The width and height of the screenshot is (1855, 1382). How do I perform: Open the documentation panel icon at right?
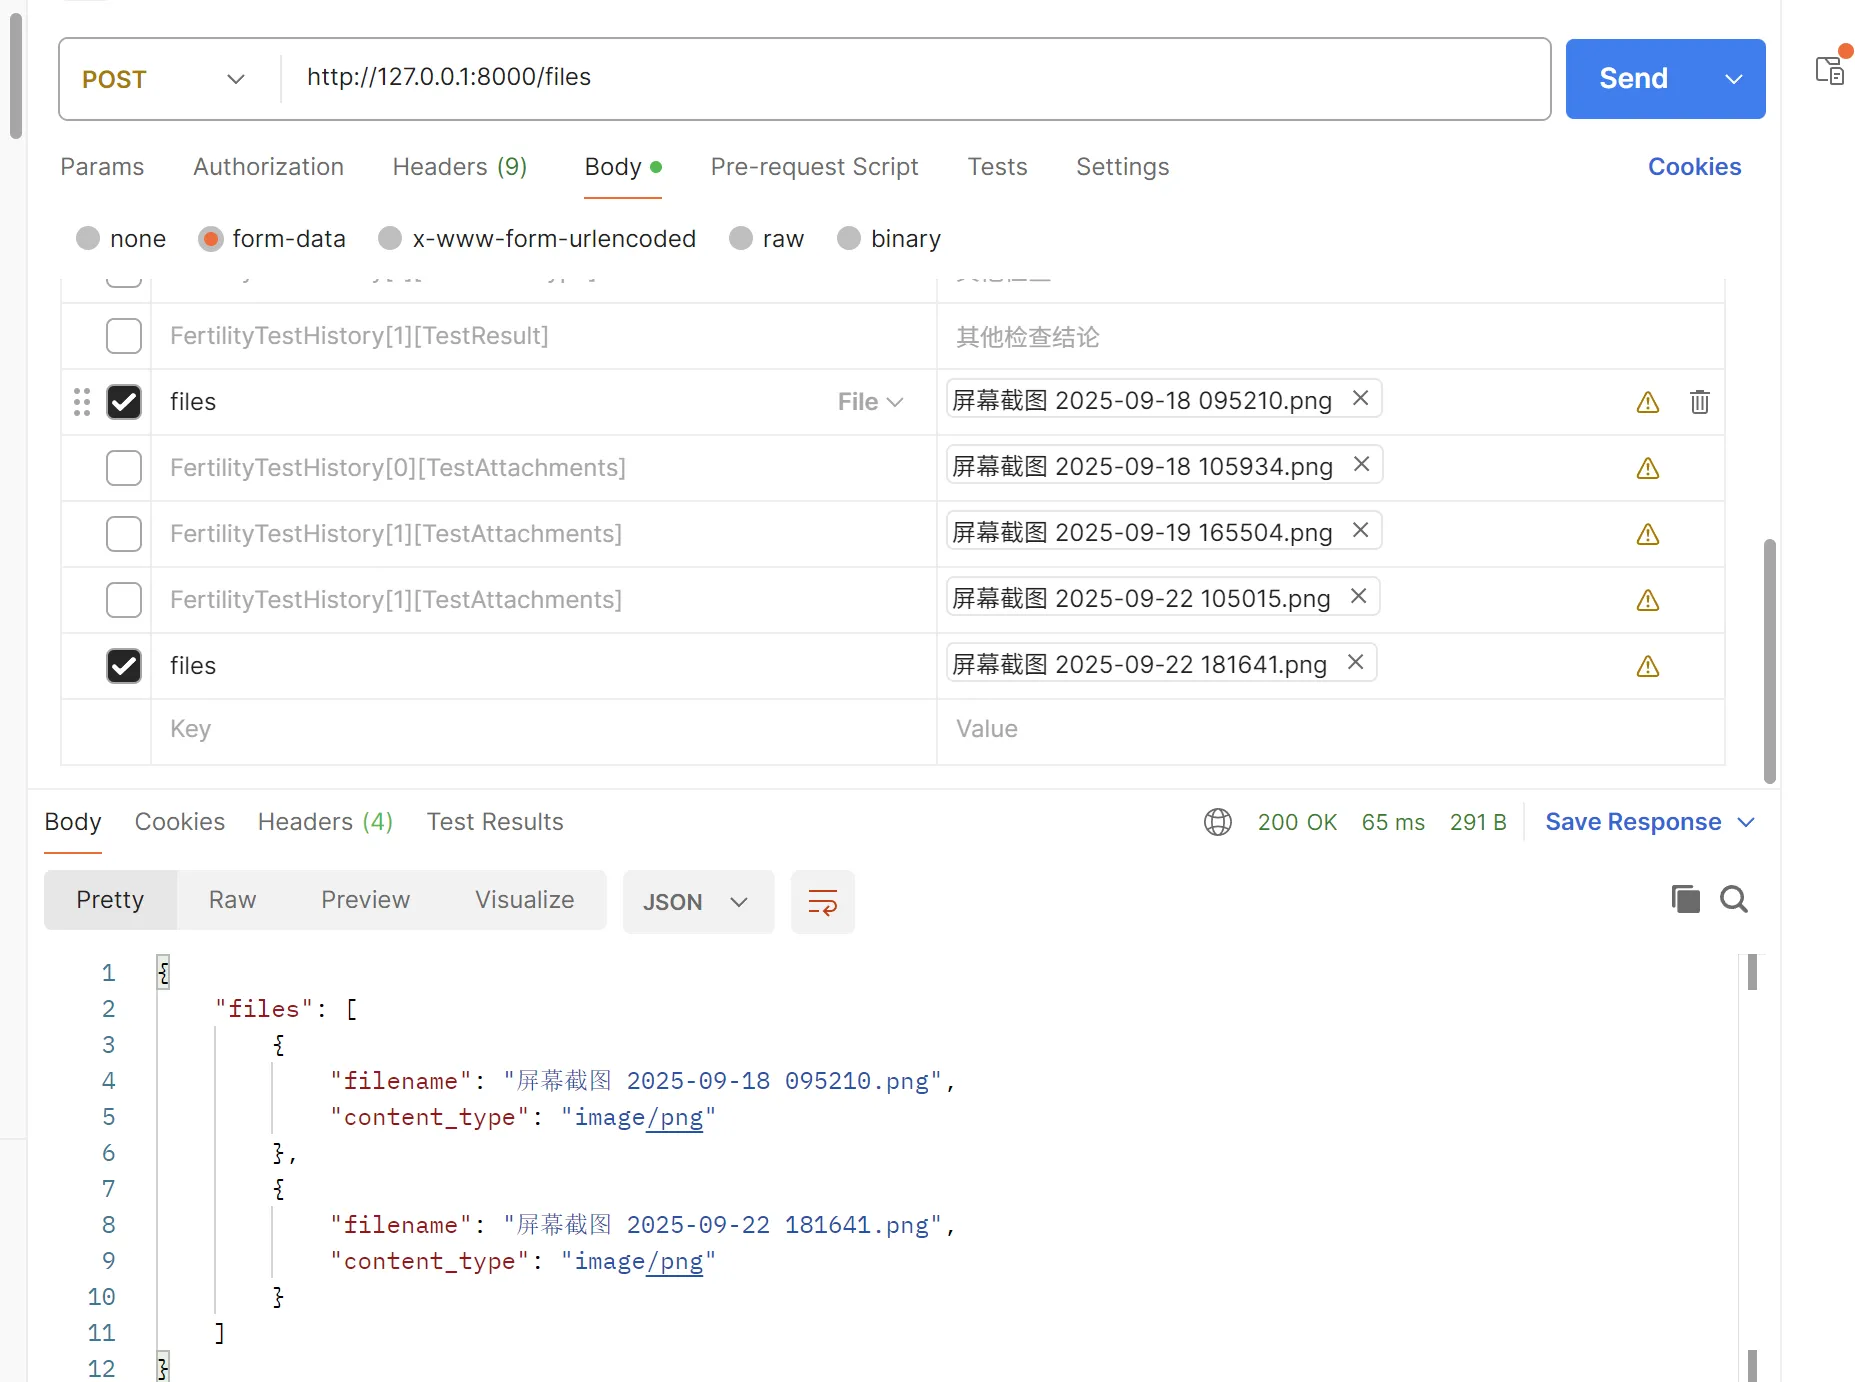pyautogui.click(x=1830, y=70)
